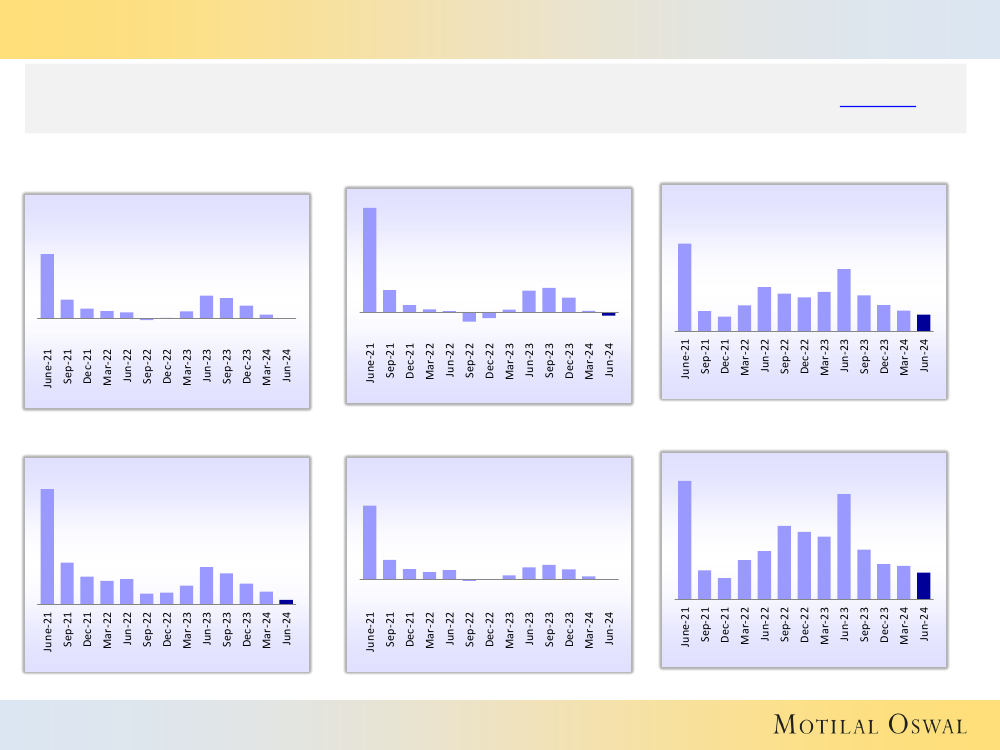Image resolution: width=1000 pixels, height=750 pixels.
Task: Select the June-21 bar in bottom-middle chart
Action: pos(369,542)
